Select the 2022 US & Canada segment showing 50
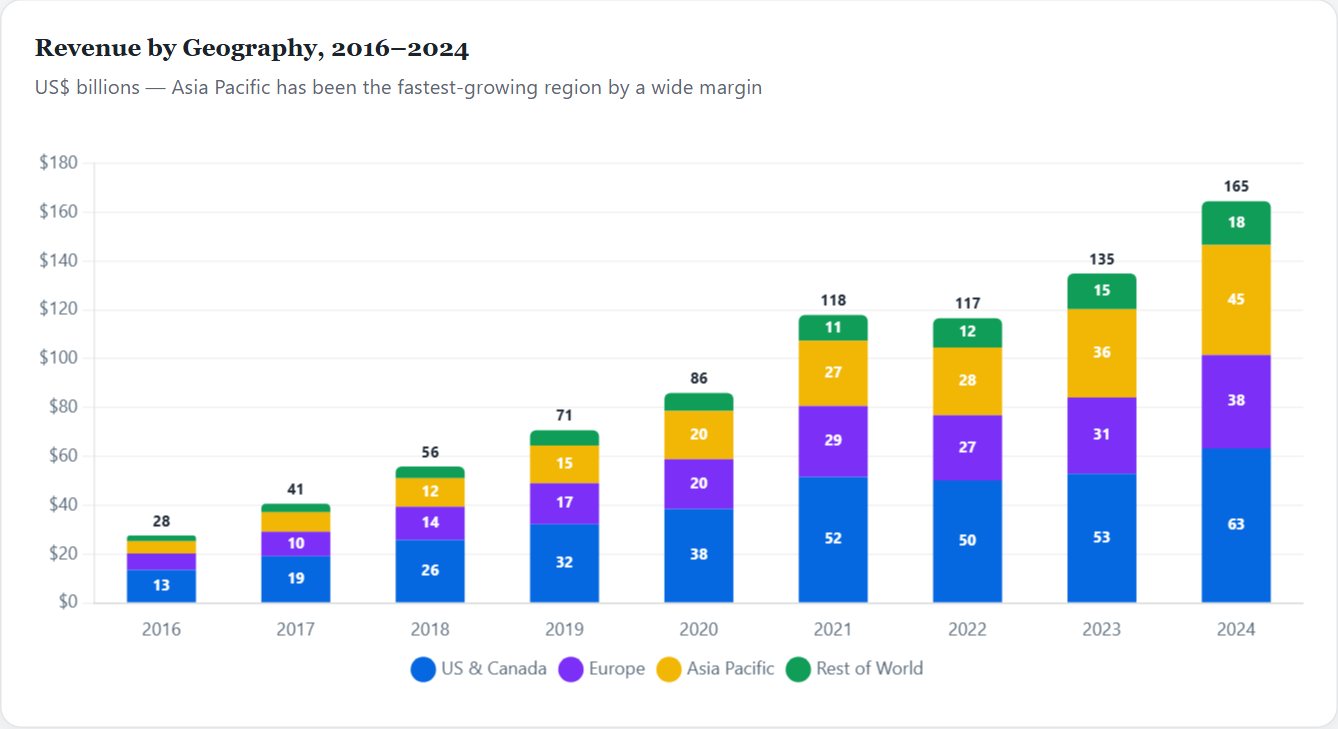Image resolution: width=1338 pixels, height=729 pixels. [x=967, y=541]
